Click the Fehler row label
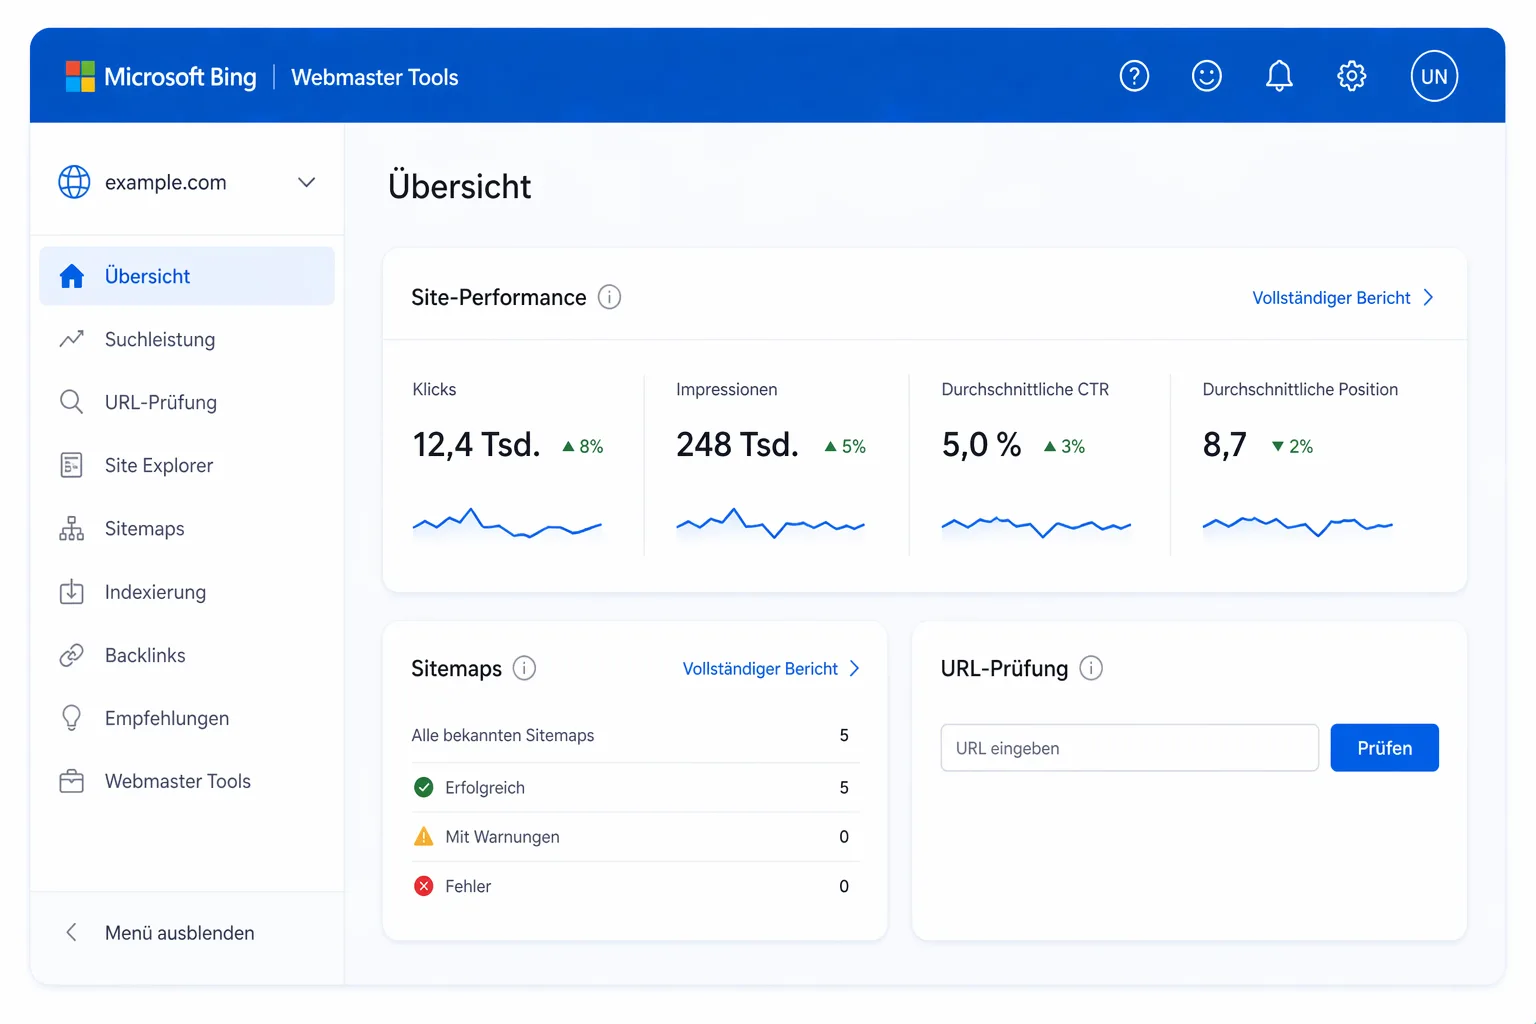Screen dimensions: 1536x1024 [468, 887]
